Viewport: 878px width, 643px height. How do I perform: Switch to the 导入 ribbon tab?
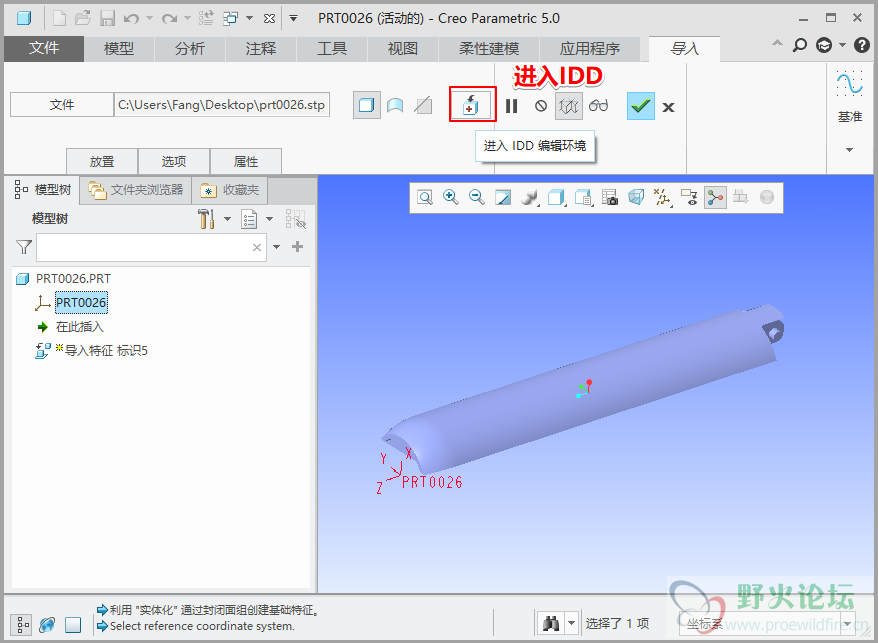click(x=684, y=49)
